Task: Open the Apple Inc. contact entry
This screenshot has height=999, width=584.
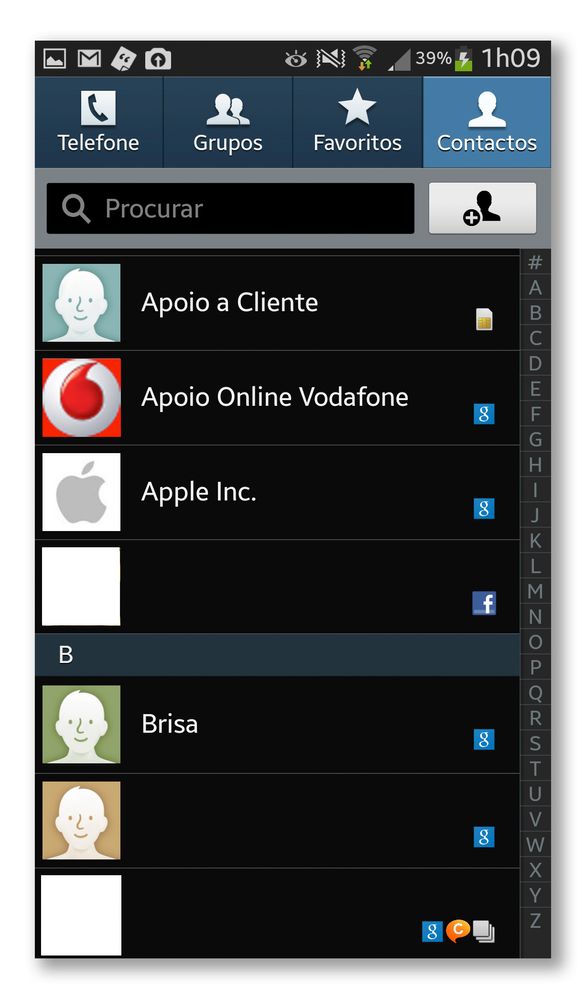Action: pyautogui.click(x=277, y=492)
